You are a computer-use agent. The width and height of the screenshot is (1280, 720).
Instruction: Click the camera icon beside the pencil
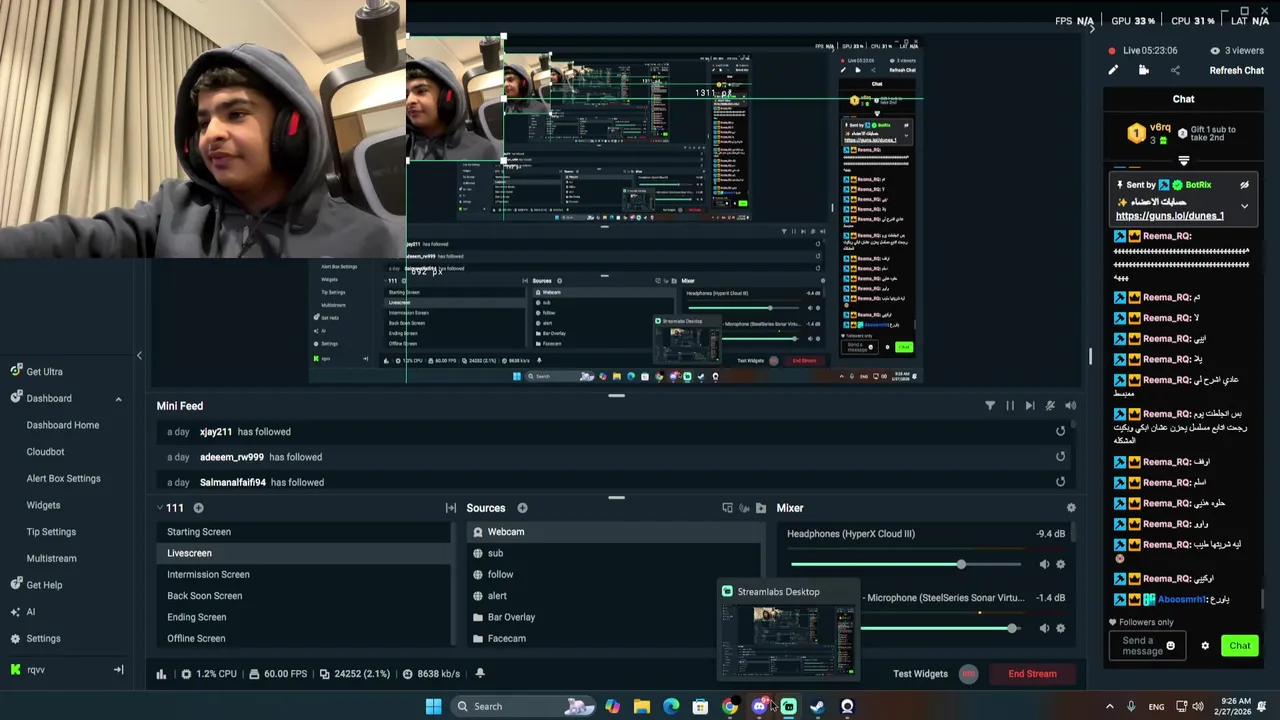pyautogui.click(x=1144, y=70)
